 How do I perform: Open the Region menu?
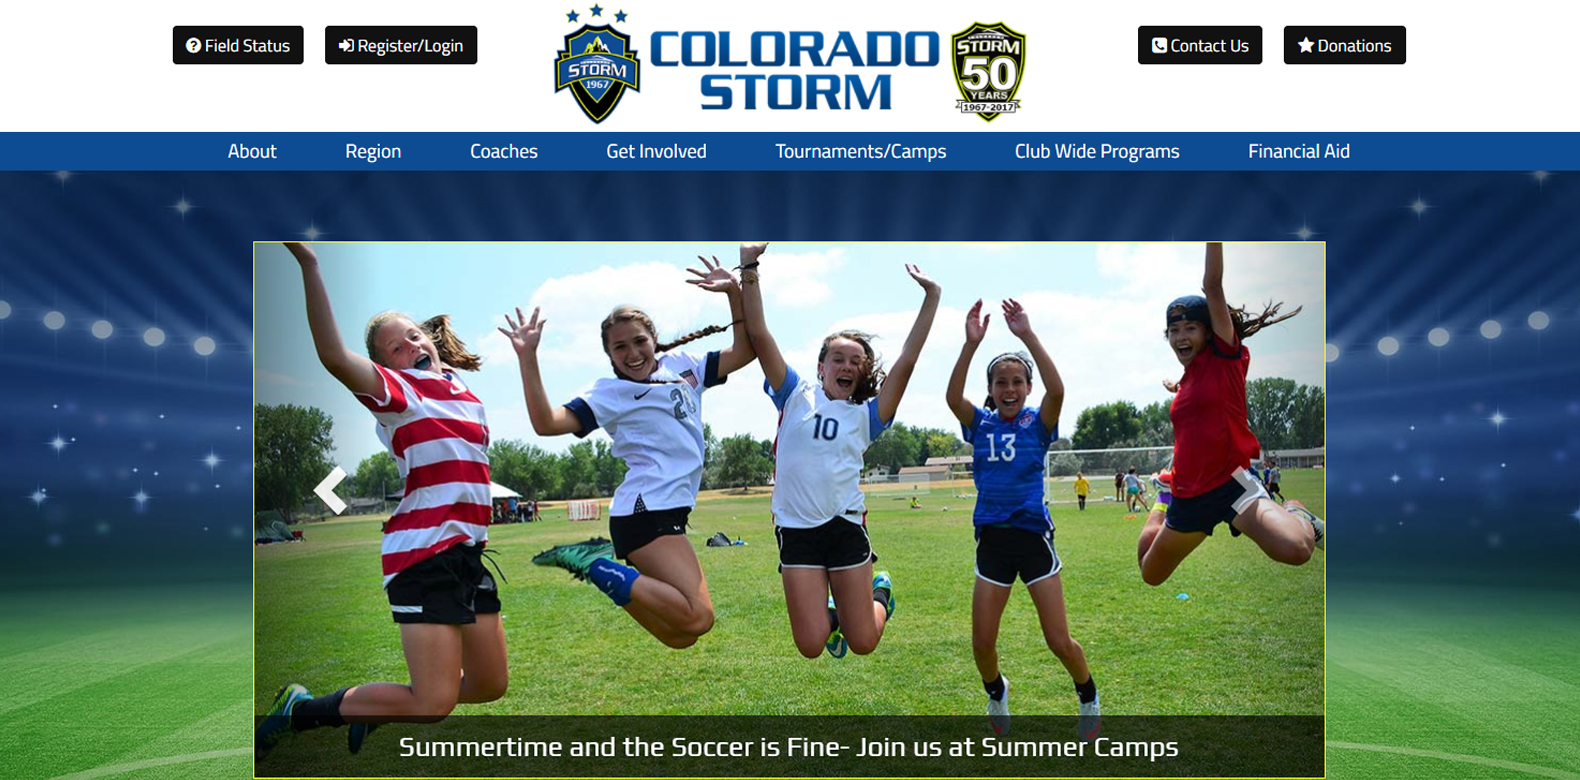373,151
